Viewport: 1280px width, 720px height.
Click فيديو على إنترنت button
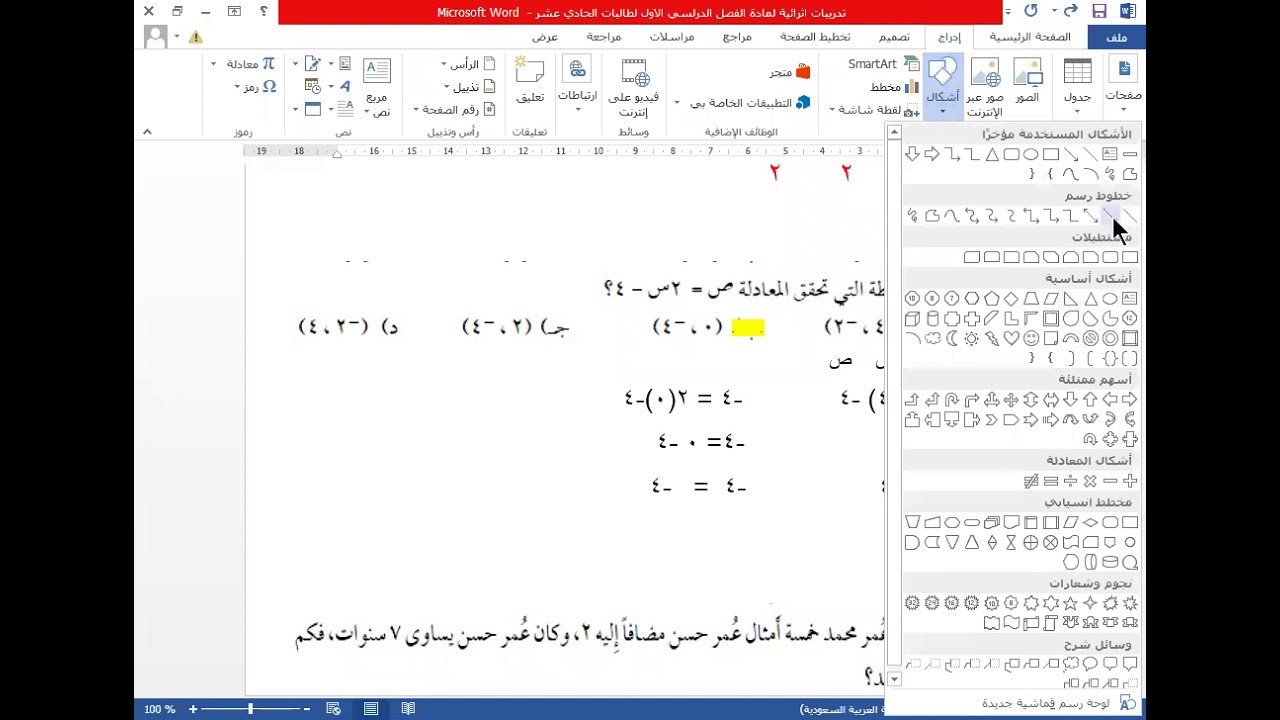point(634,88)
